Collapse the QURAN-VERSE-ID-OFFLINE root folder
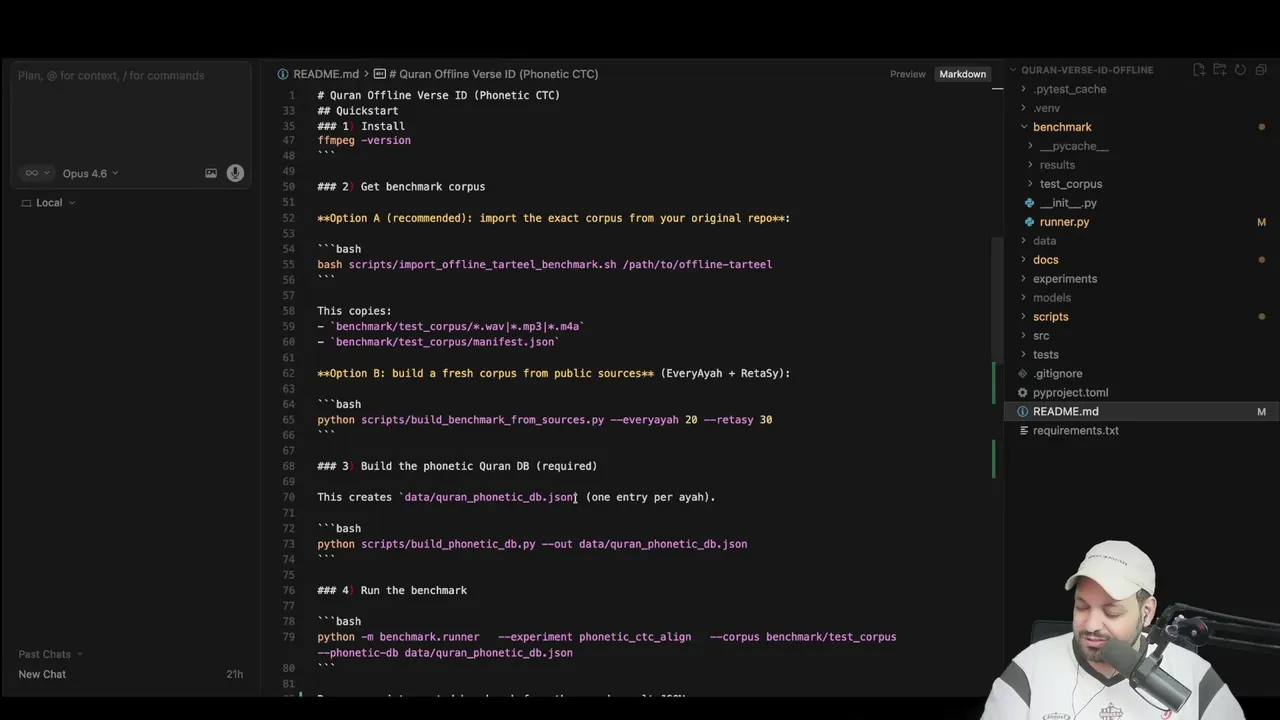This screenshot has height=720, width=1280. [x=1085, y=70]
